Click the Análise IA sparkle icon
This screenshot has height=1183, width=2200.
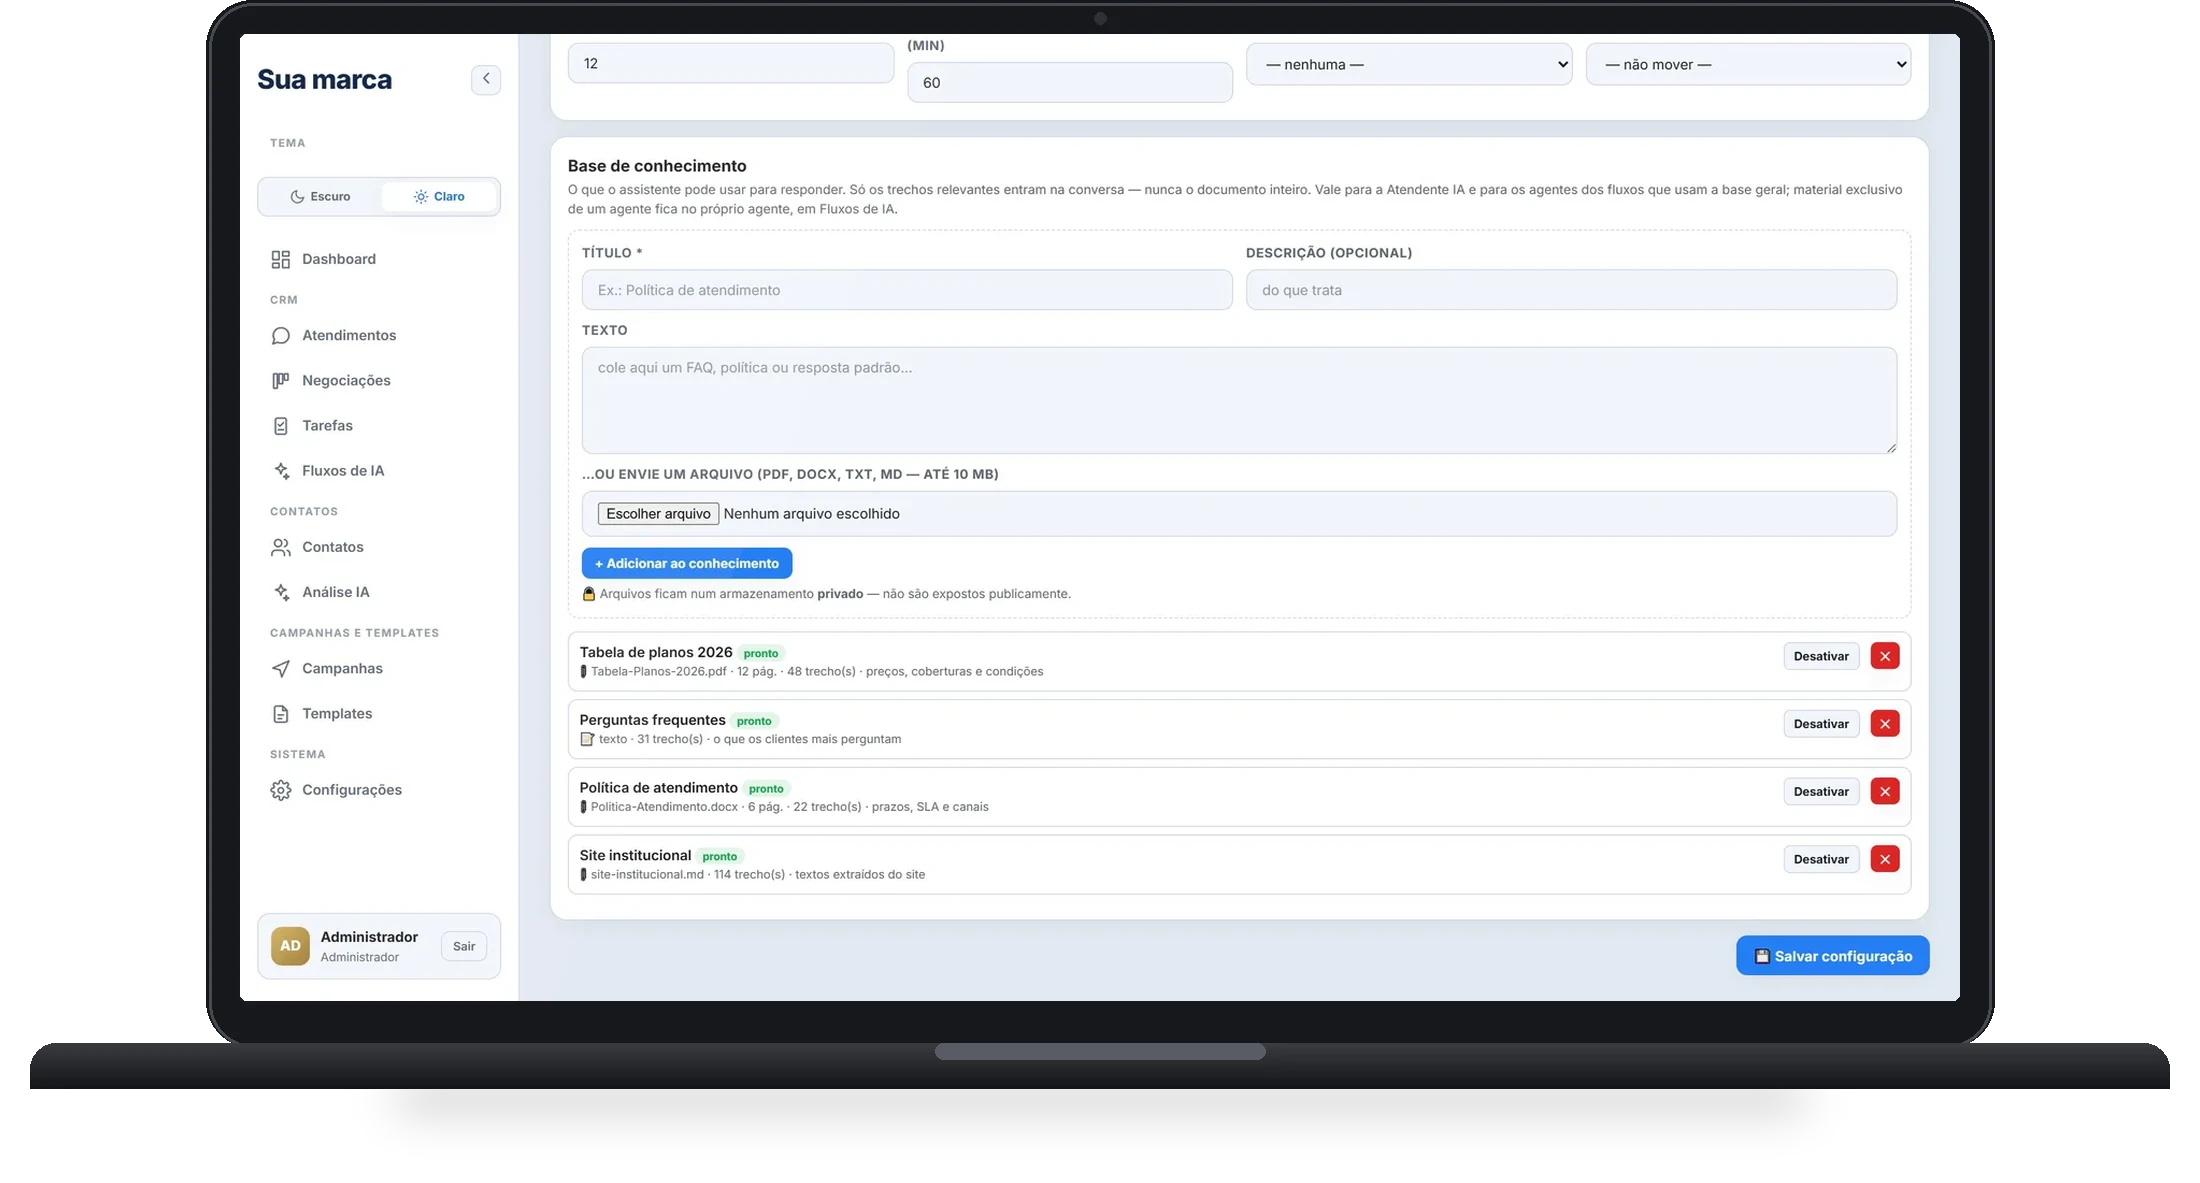tap(281, 592)
